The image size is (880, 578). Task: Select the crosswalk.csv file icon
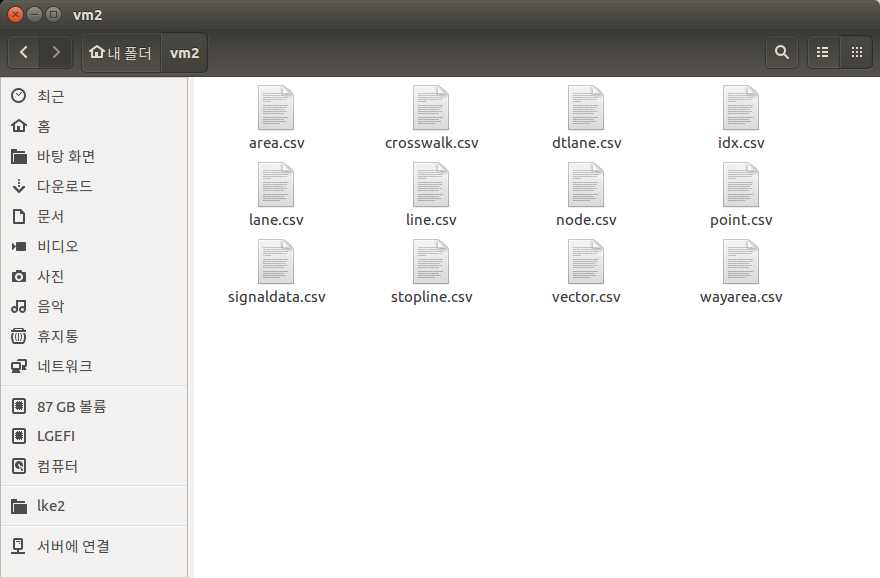click(430, 108)
